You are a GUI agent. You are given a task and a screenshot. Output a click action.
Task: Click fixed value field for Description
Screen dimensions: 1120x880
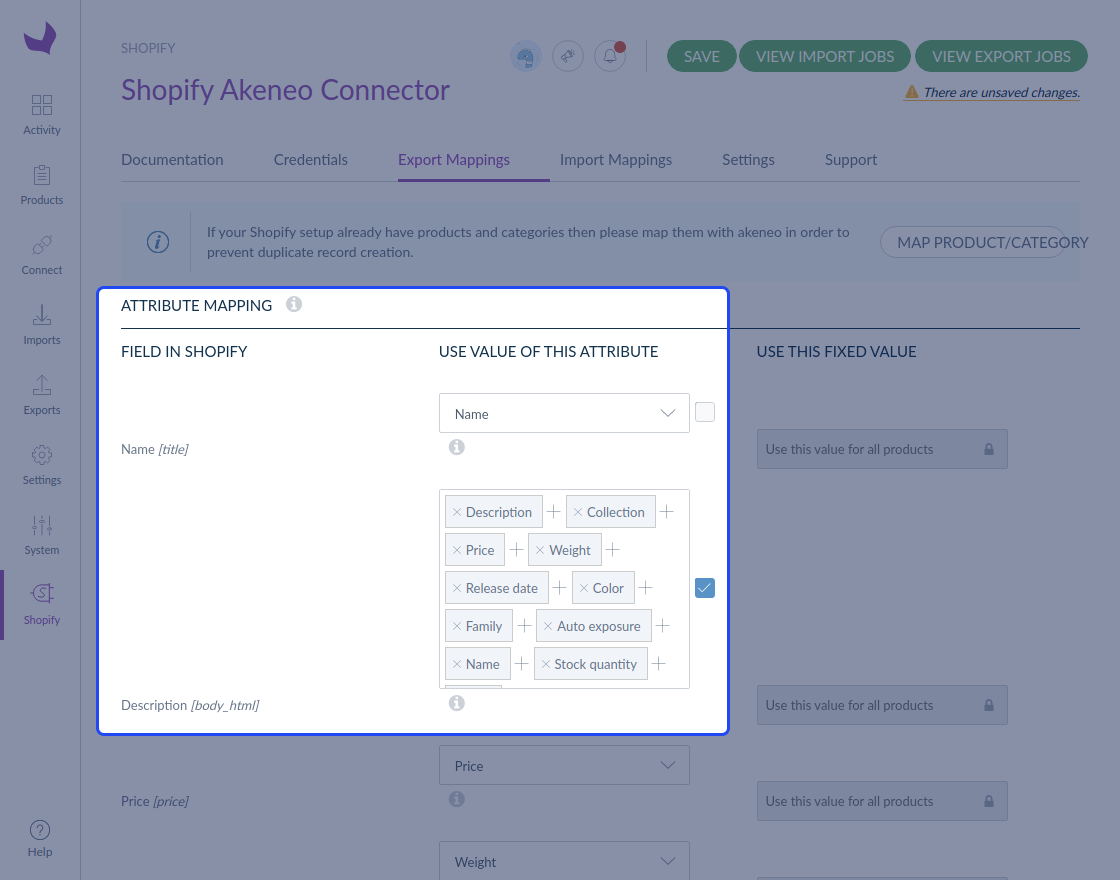[882, 705]
